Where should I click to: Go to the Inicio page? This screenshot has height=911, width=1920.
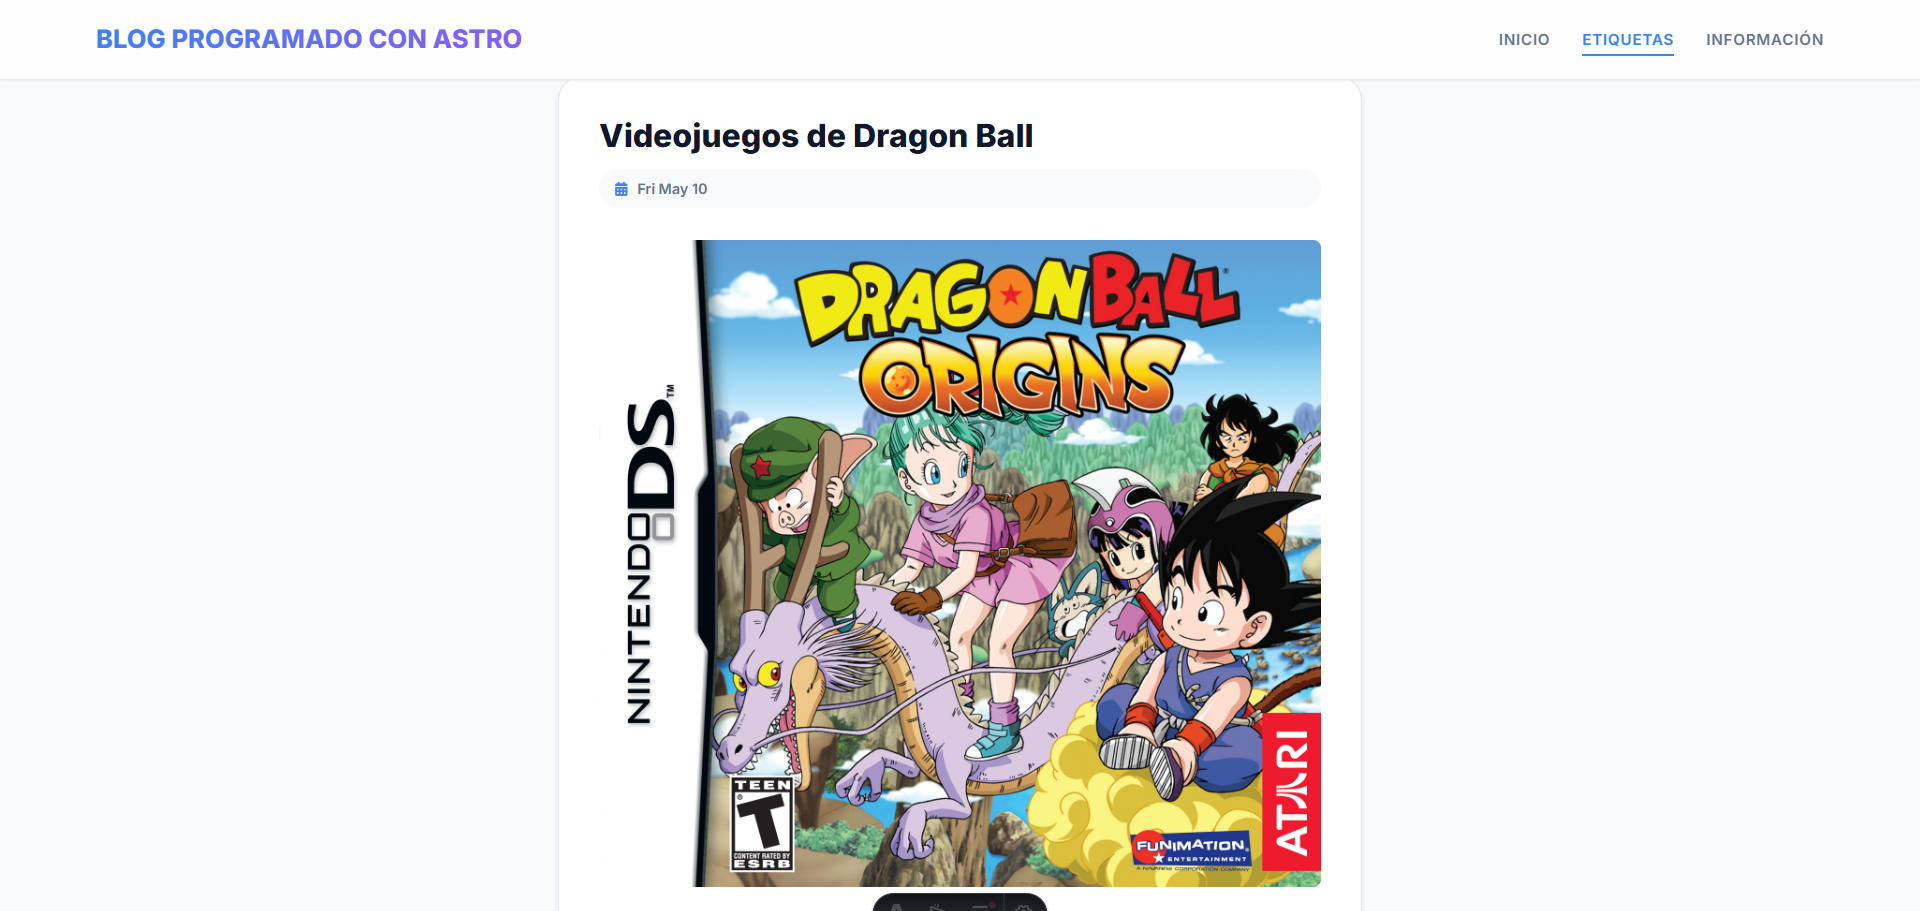coord(1523,40)
